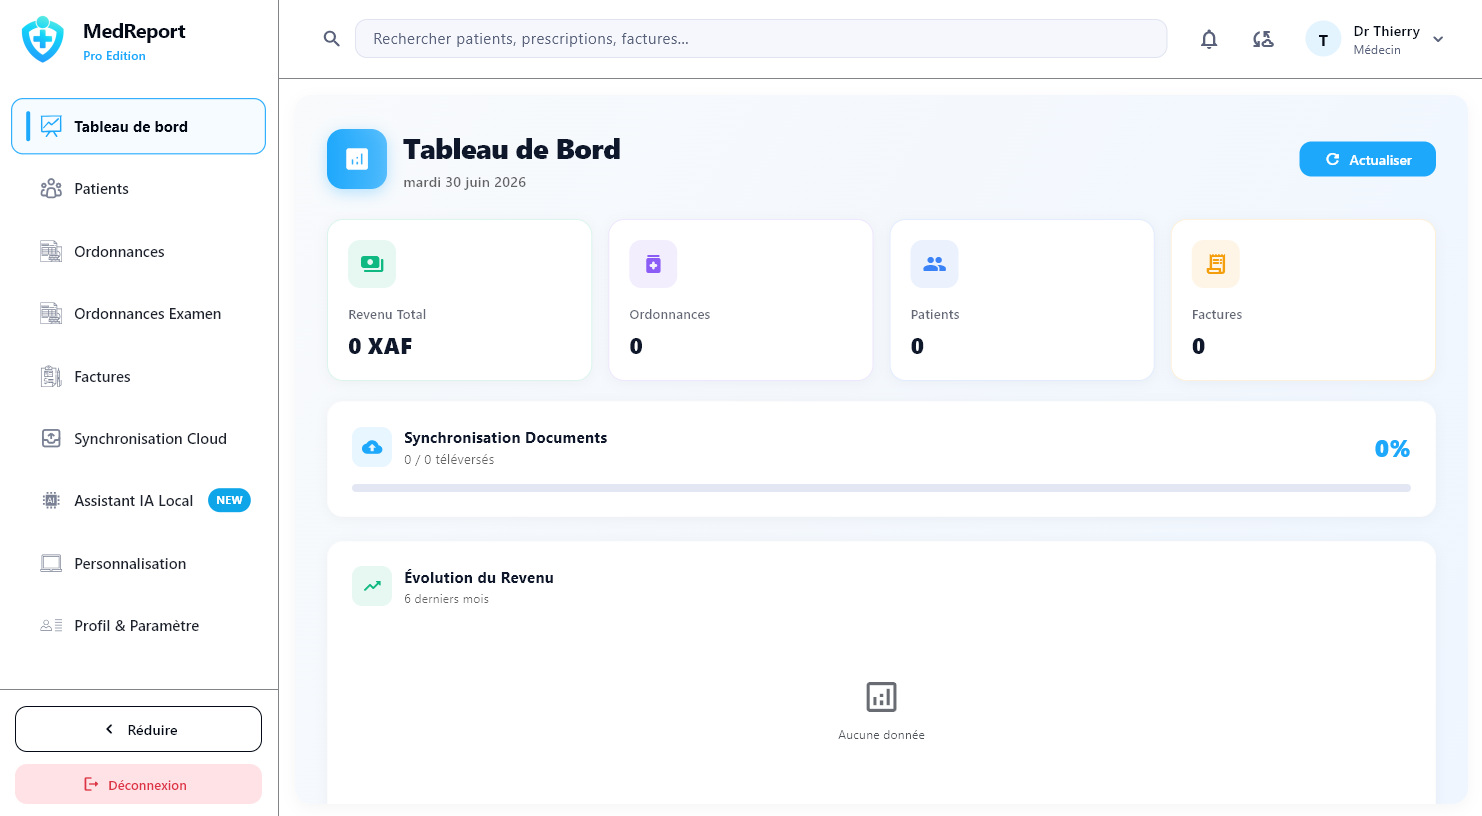1482x816 pixels.
Task: Click the NEW badge next to Assistant IA
Action: point(229,500)
